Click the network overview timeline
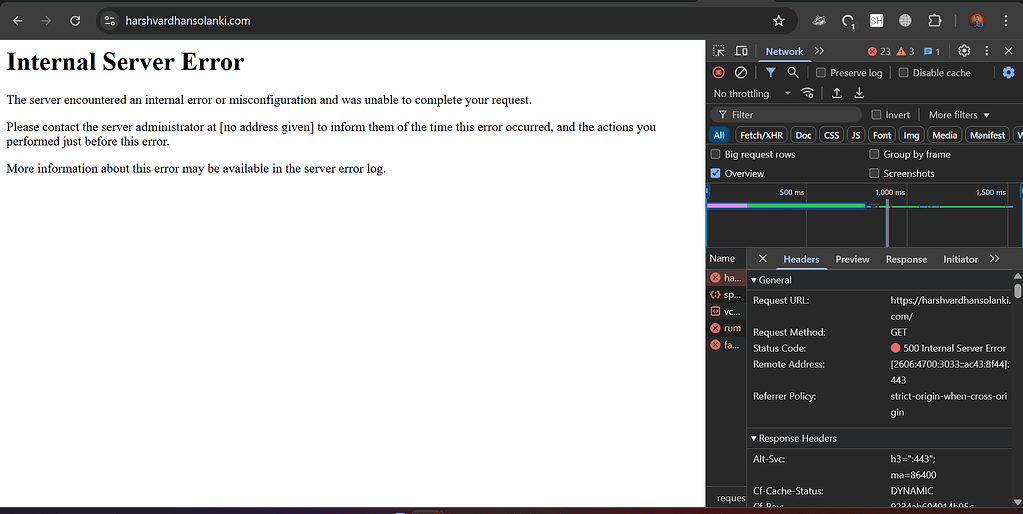 point(864,215)
